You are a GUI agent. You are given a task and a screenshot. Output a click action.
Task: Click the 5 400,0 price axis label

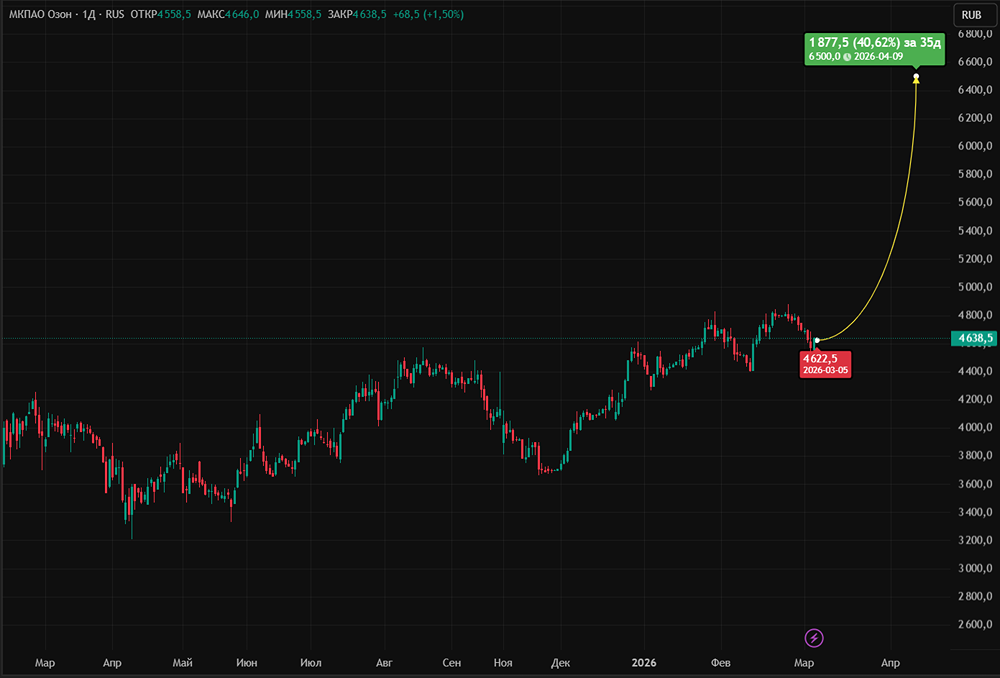[x=975, y=230]
